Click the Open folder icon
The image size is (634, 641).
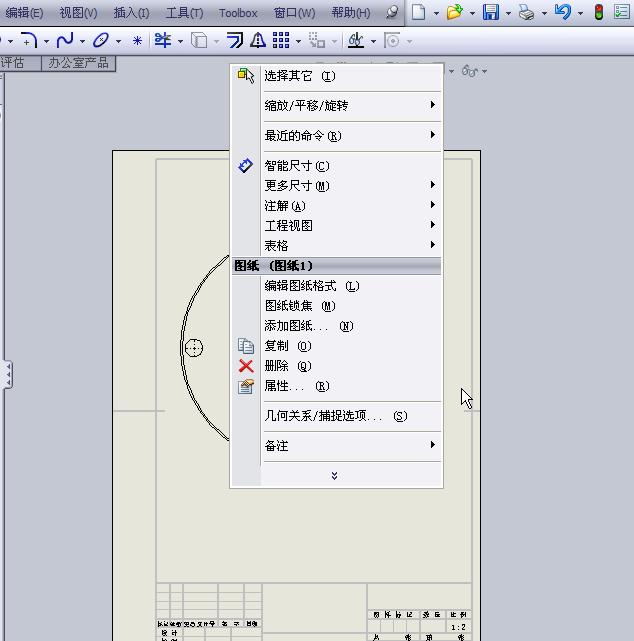(455, 12)
